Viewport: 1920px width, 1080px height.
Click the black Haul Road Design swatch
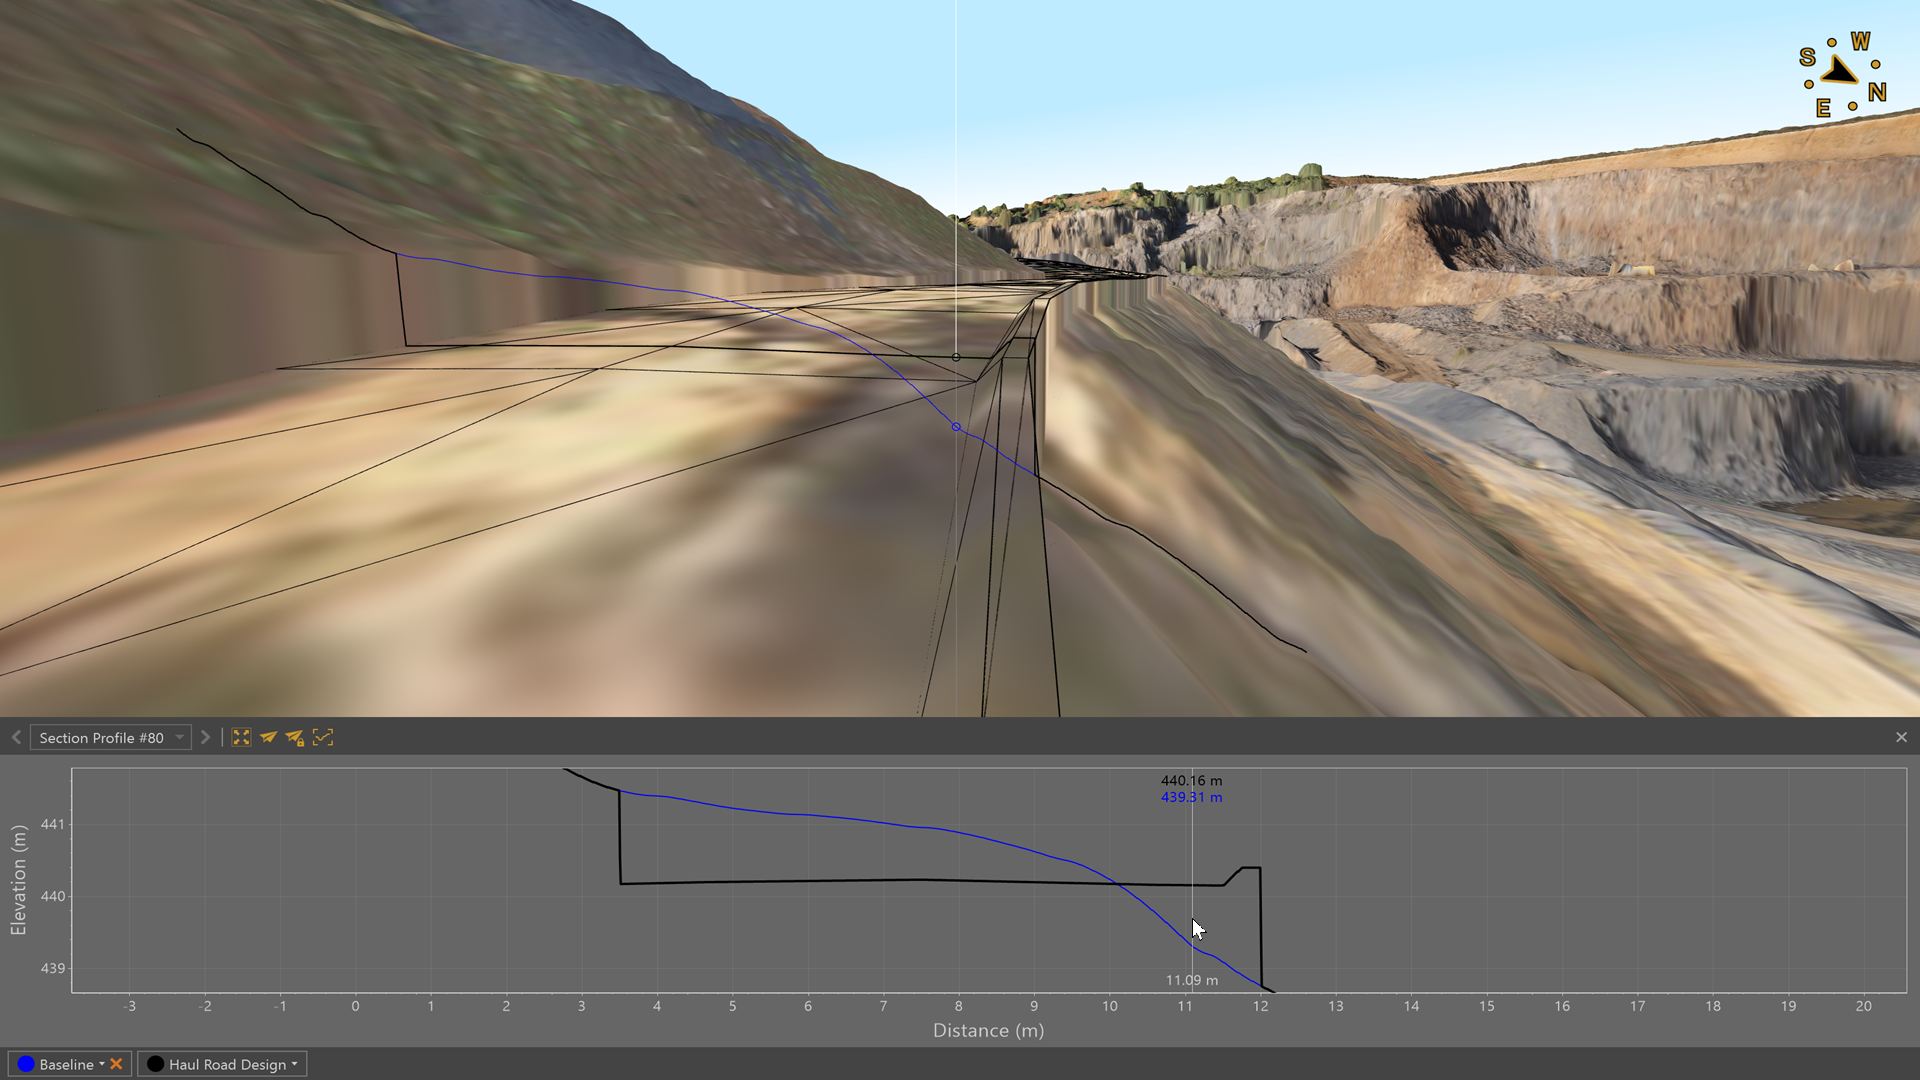[x=155, y=1064]
